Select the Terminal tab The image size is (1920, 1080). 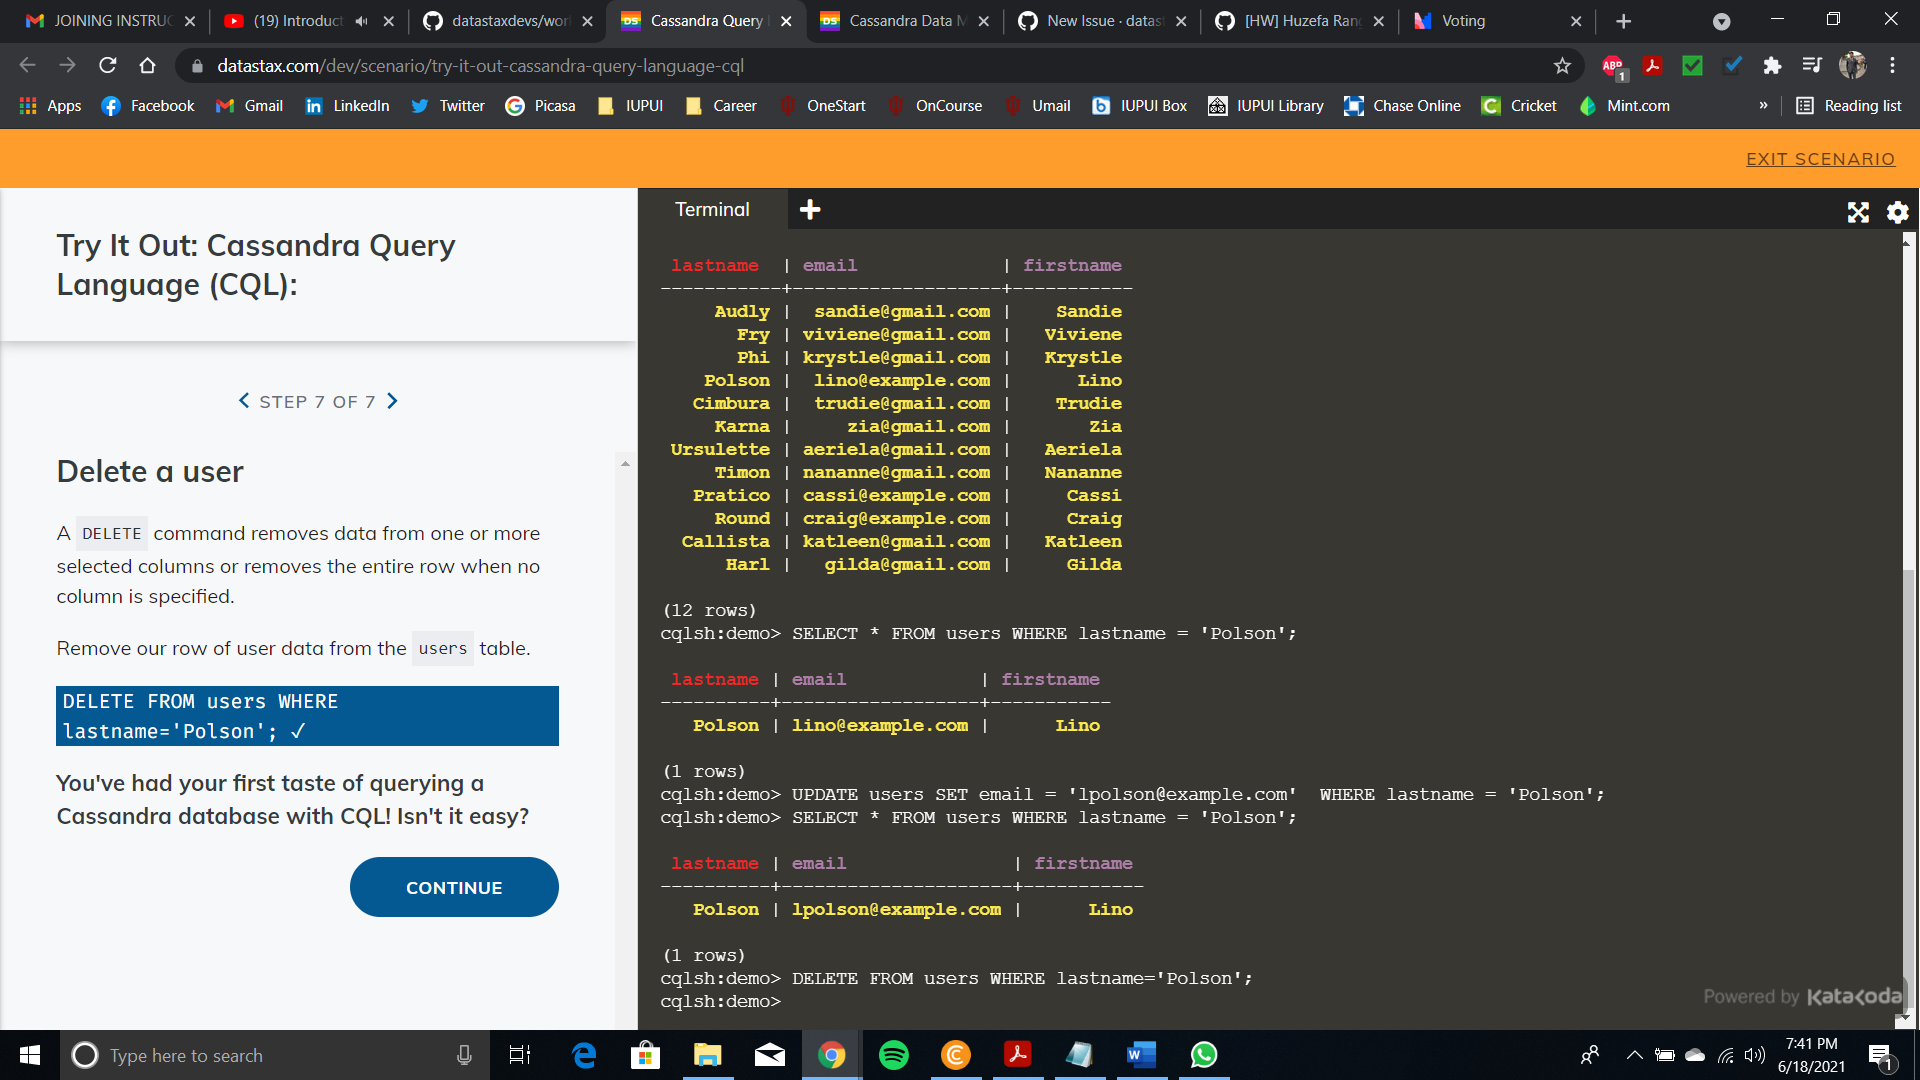point(713,209)
